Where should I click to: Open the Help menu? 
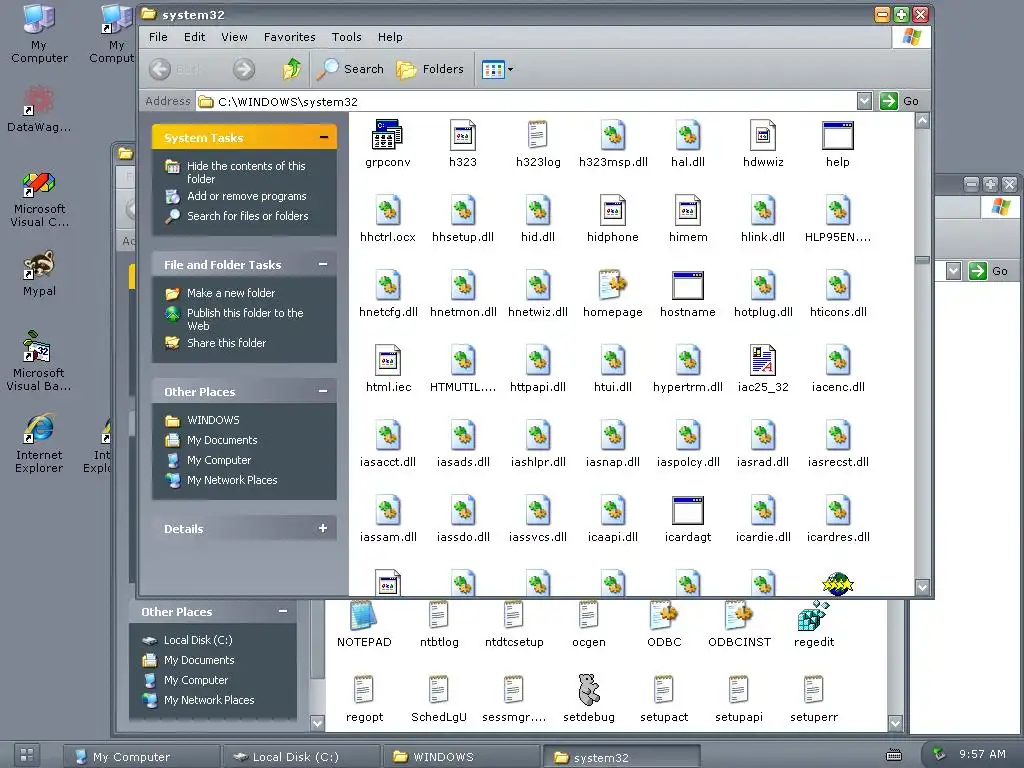click(x=390, y=37)
